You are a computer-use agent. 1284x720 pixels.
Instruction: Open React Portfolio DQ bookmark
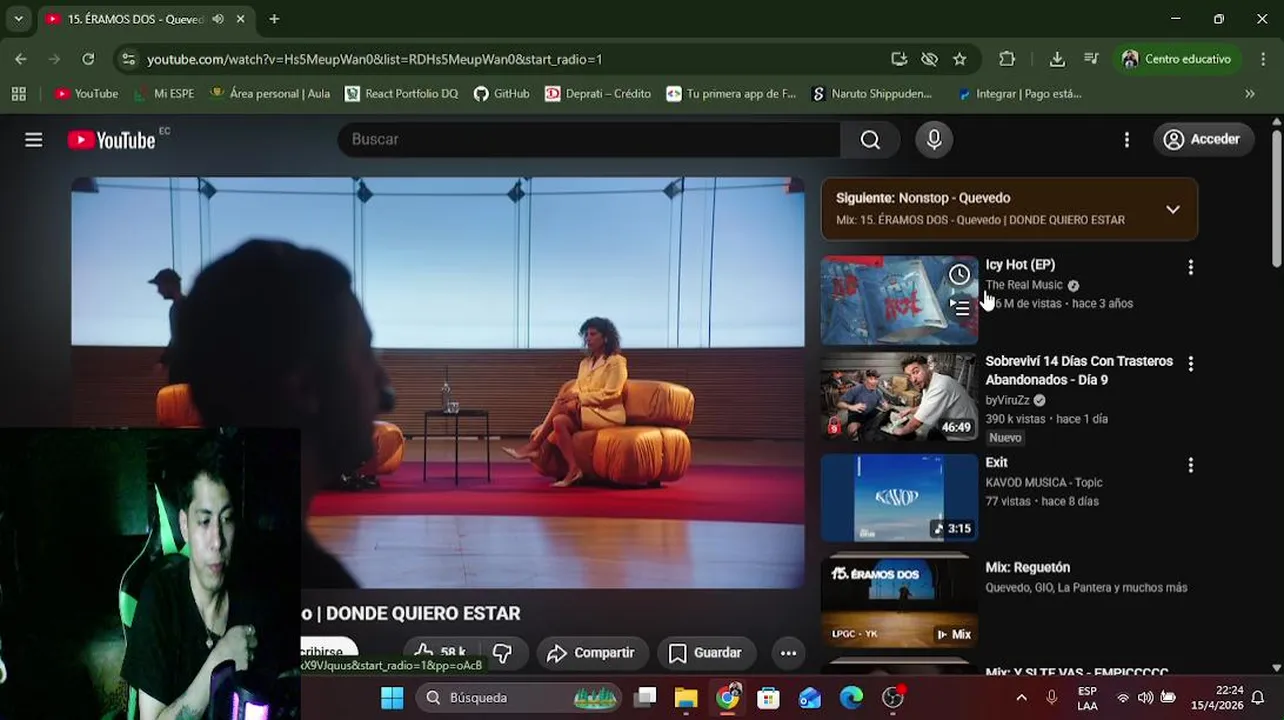[x=401, y=94]
